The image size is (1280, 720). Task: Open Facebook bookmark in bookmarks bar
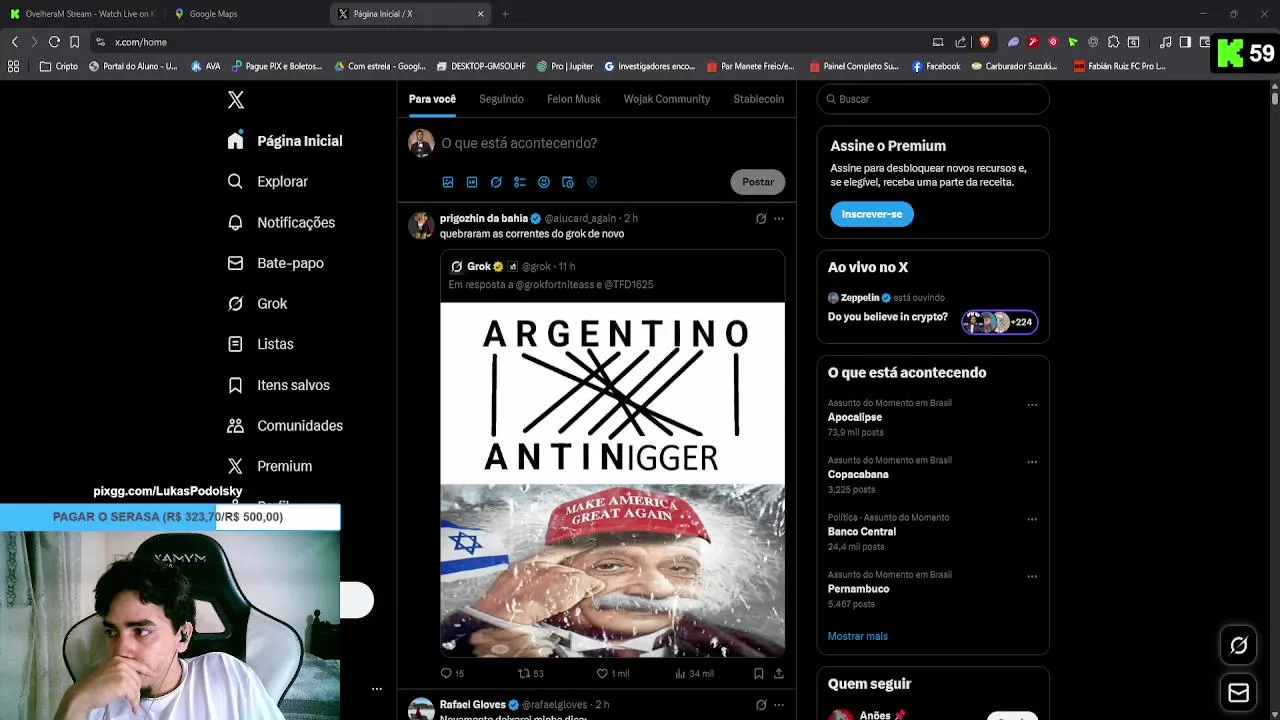click(936, 66)
